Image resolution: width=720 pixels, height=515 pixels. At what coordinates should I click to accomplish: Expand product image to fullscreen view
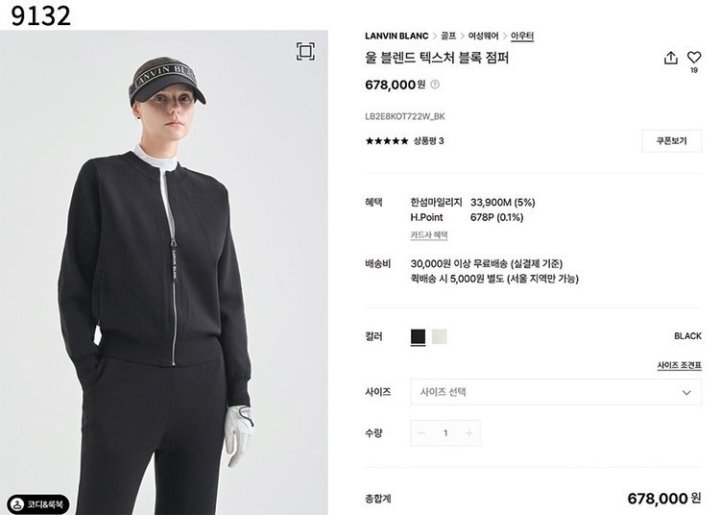305,51
